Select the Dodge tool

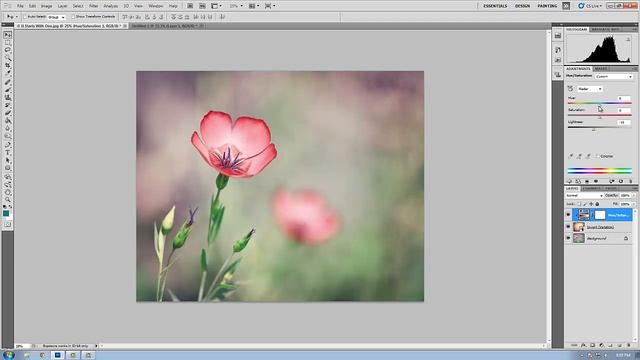(x=7, y=136)
